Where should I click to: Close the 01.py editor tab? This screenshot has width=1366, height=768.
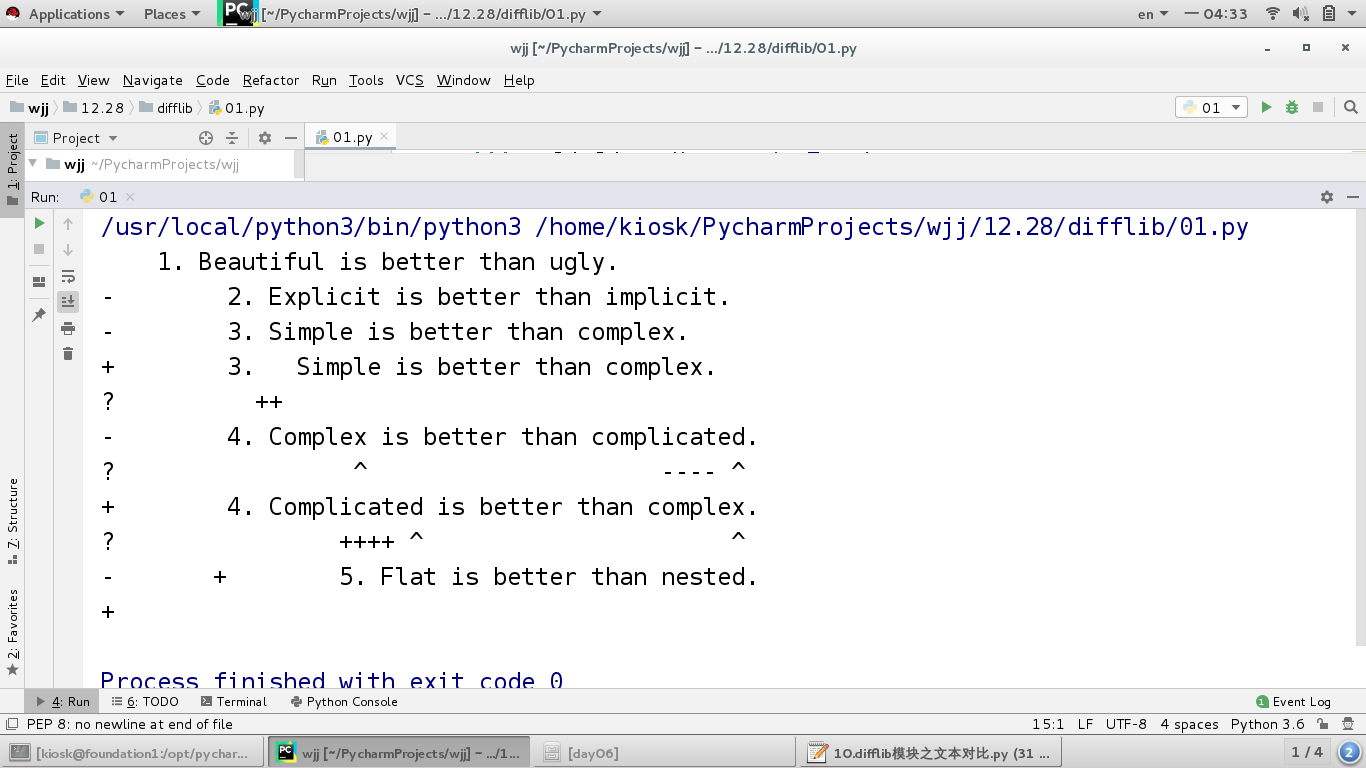tap(384, 136)
